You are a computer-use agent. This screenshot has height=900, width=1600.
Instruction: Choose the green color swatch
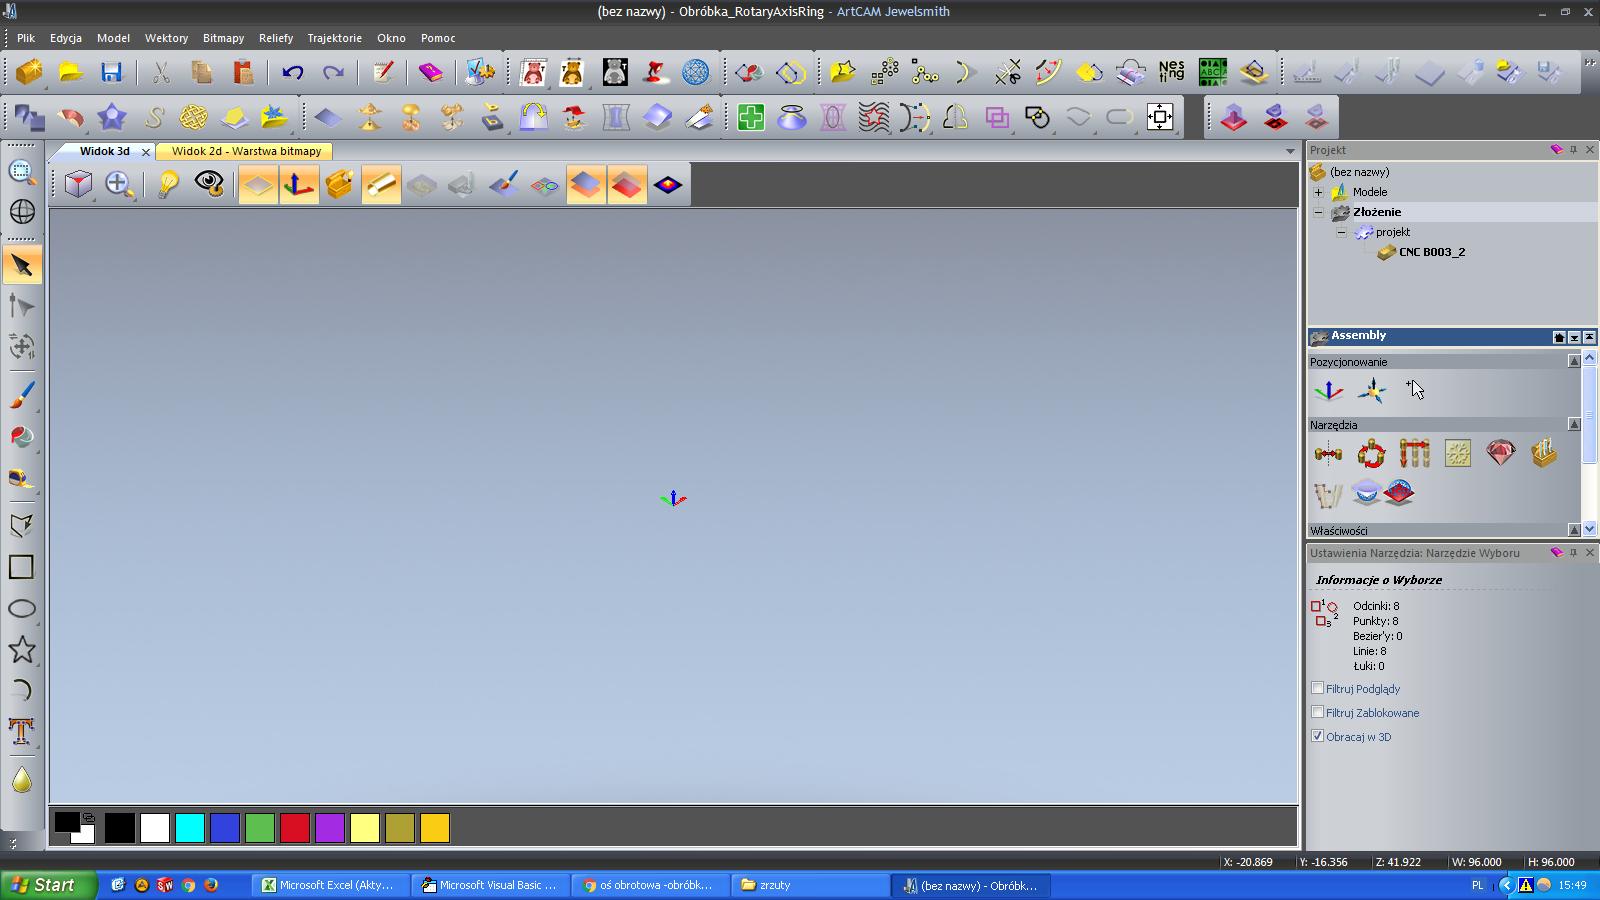pos(260,828)
